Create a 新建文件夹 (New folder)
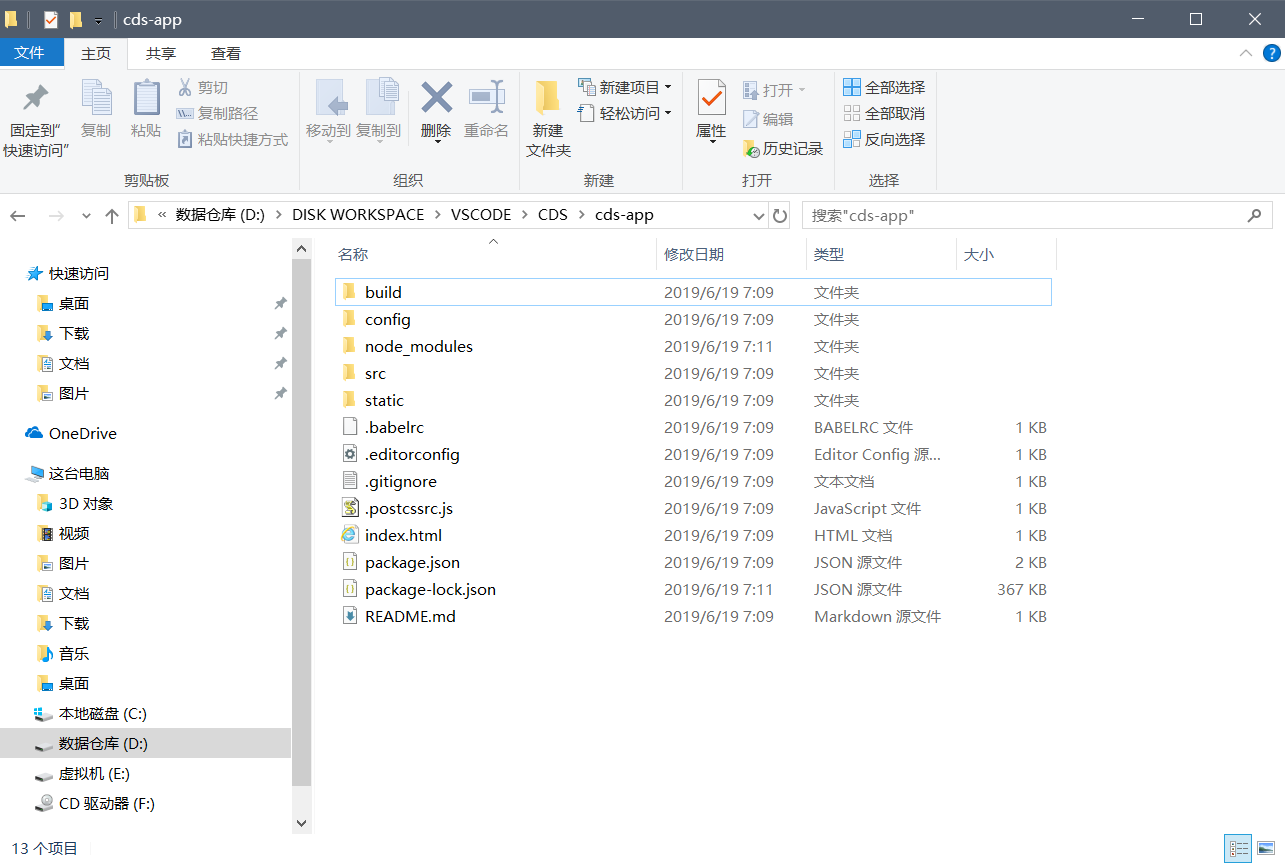Image resolution: width=1285 pixels, height=863 pixels. [548, 118]
